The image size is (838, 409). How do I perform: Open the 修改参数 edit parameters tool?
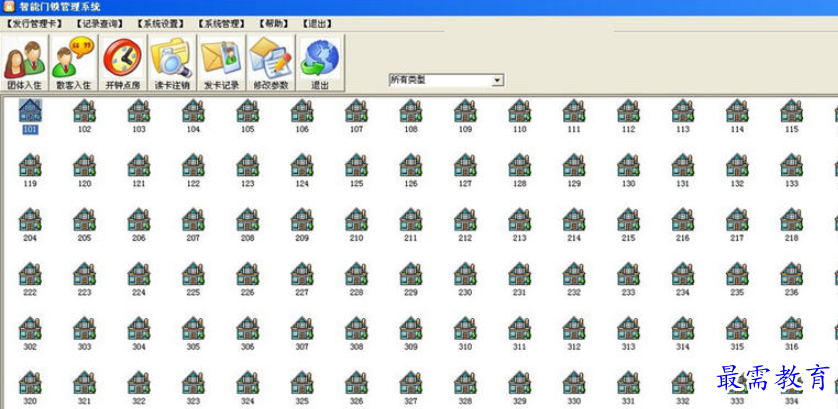coord(270,64)
